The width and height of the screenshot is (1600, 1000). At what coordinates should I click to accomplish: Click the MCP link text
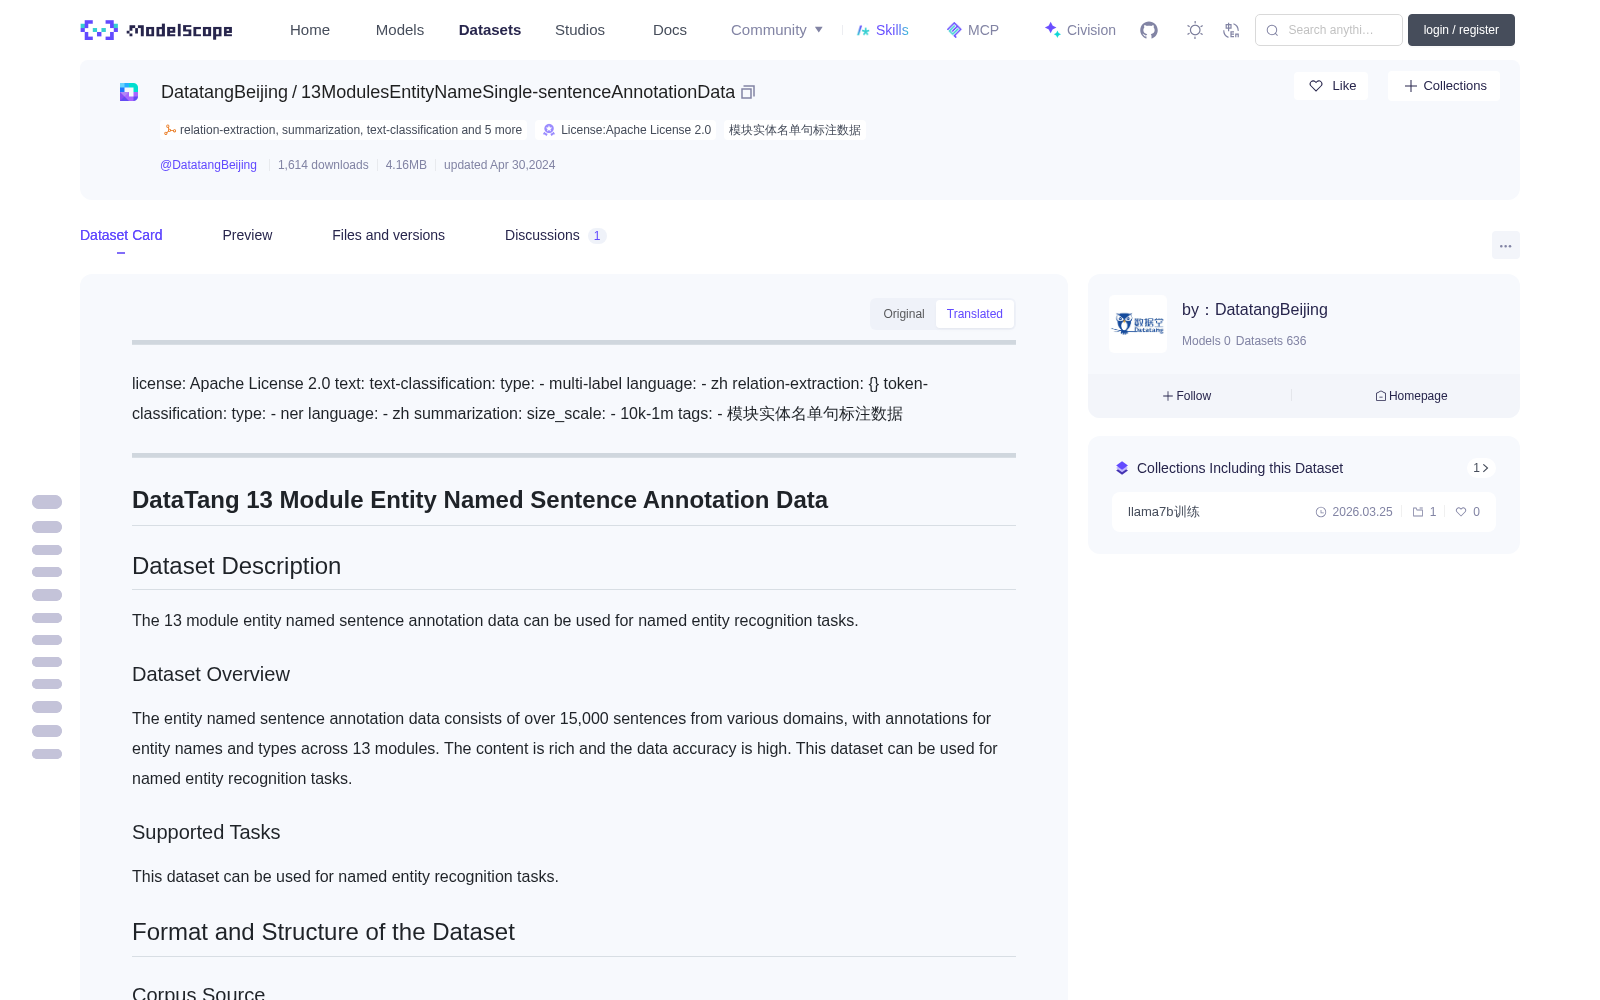pos(983,30)
